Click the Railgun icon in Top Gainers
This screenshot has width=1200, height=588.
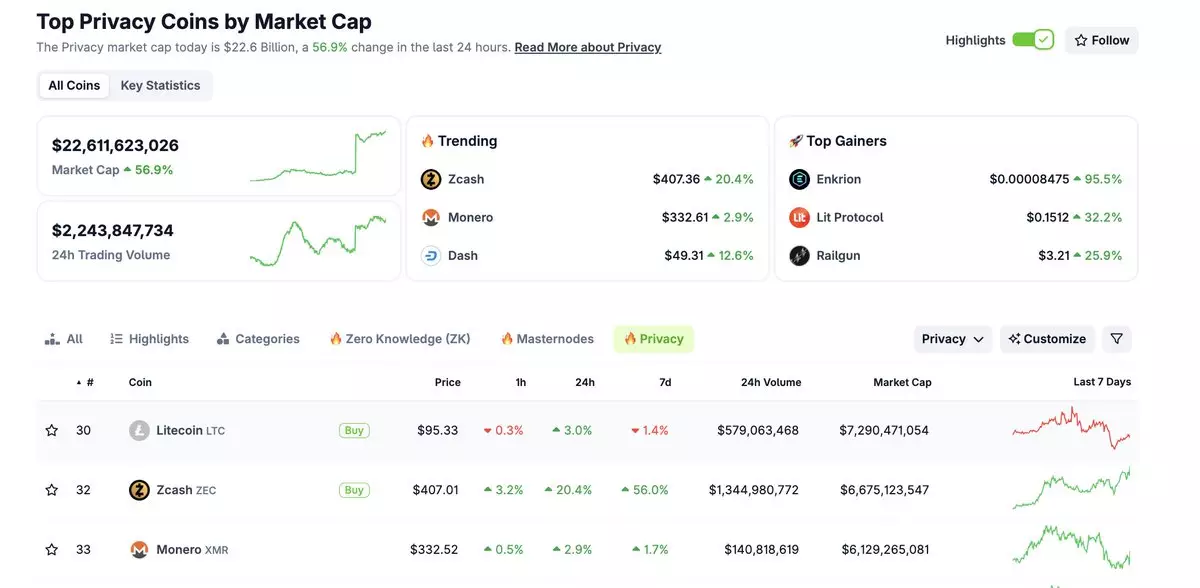(799, 255)
